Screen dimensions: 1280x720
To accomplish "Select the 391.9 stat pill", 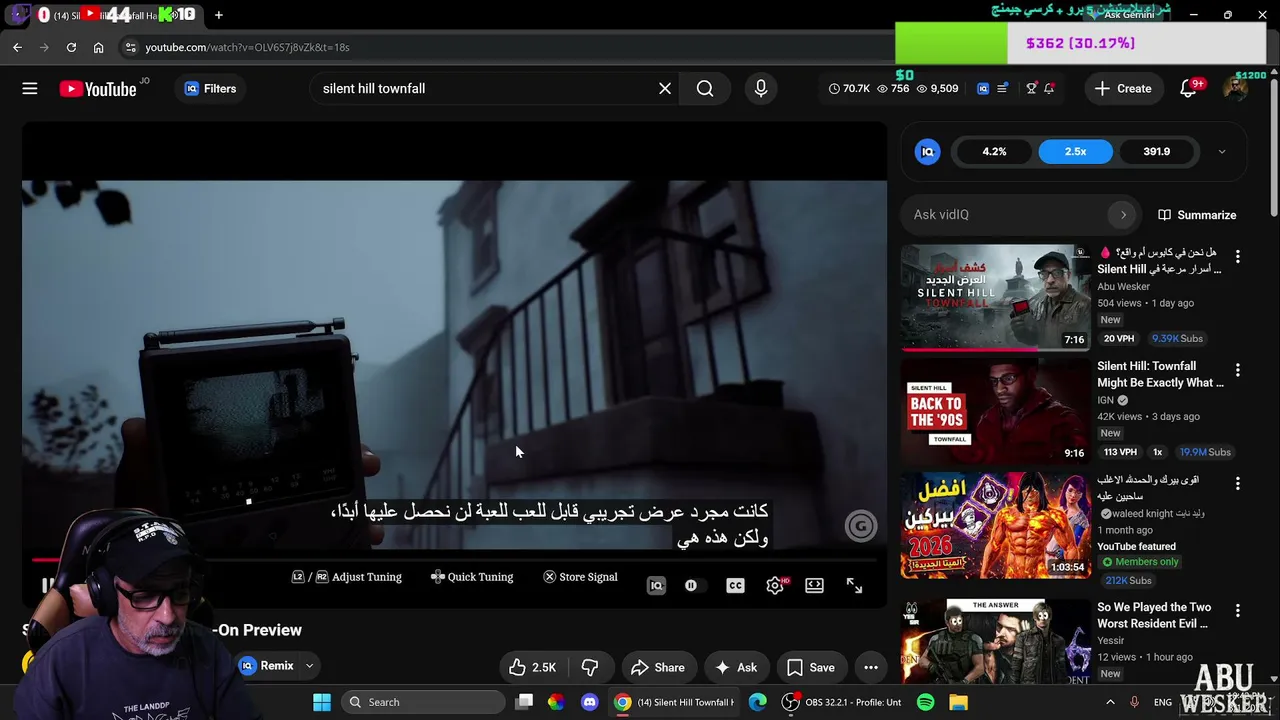I will coord(1156,152).
